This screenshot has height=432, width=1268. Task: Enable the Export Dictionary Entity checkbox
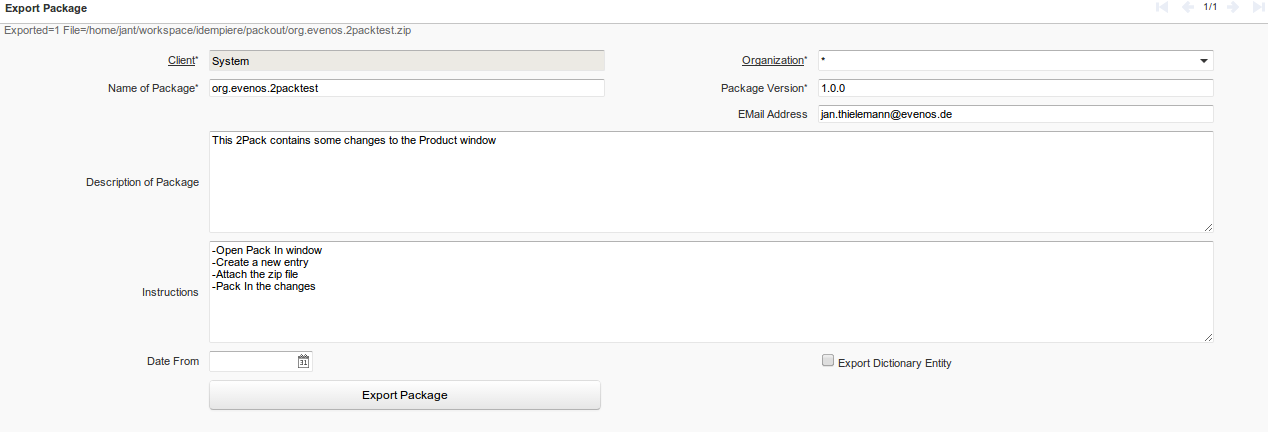pos(828,361)
